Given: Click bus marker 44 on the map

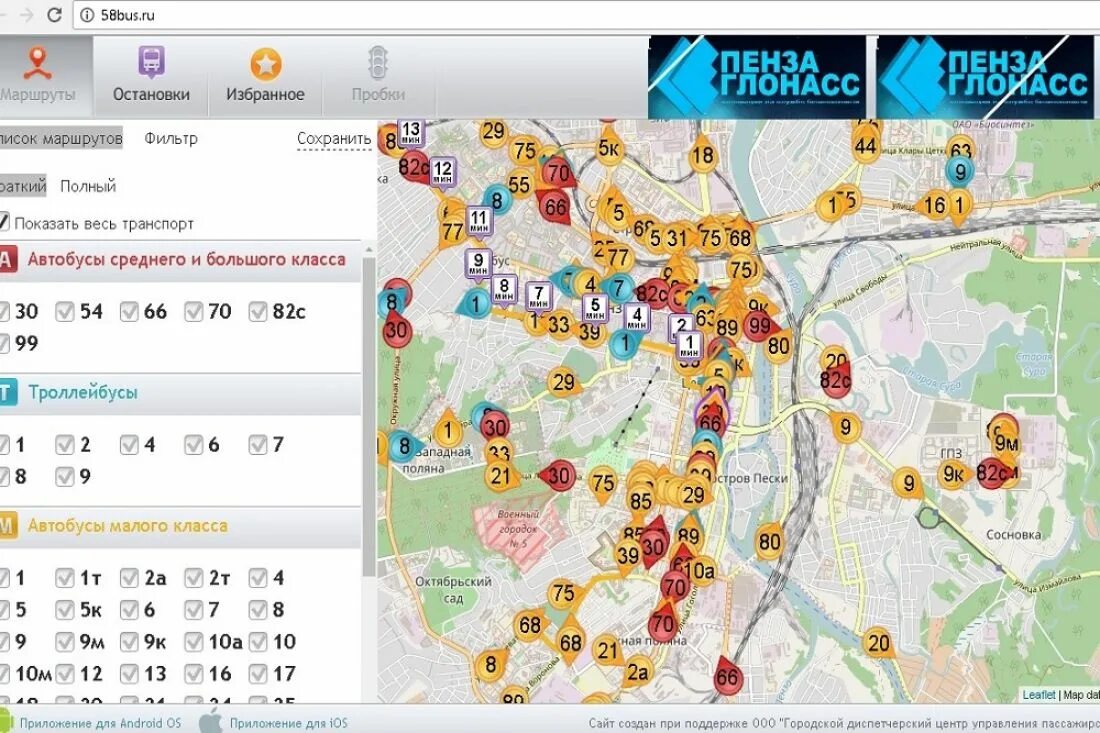Looking at the screenshot, I should point(866,146).
